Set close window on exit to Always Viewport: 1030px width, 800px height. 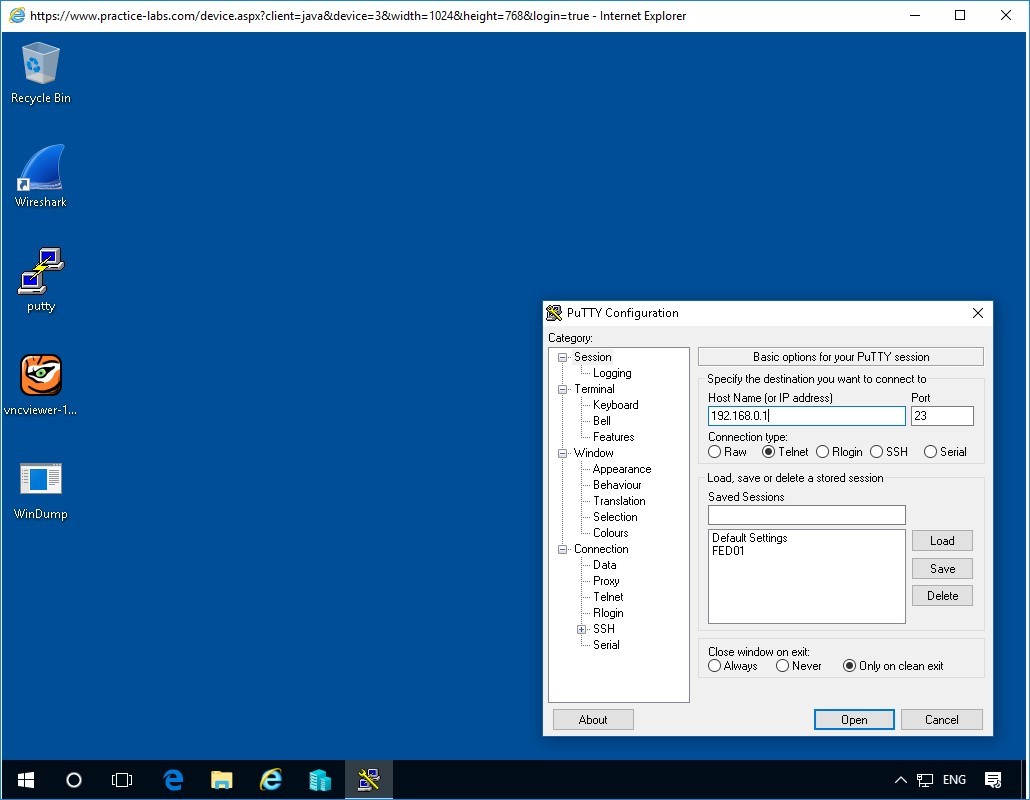coord(732,666)
